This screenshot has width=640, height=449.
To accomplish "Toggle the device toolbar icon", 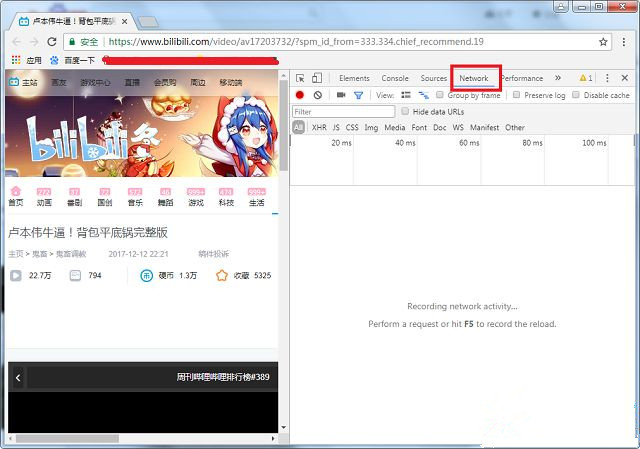I will click(x=317, y=78).
